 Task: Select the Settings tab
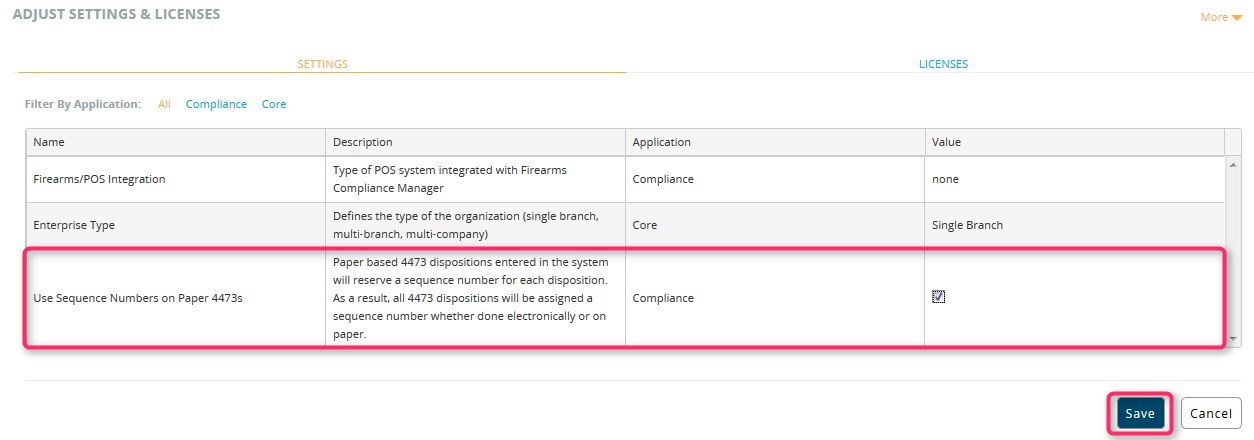[x=322, y=64]
